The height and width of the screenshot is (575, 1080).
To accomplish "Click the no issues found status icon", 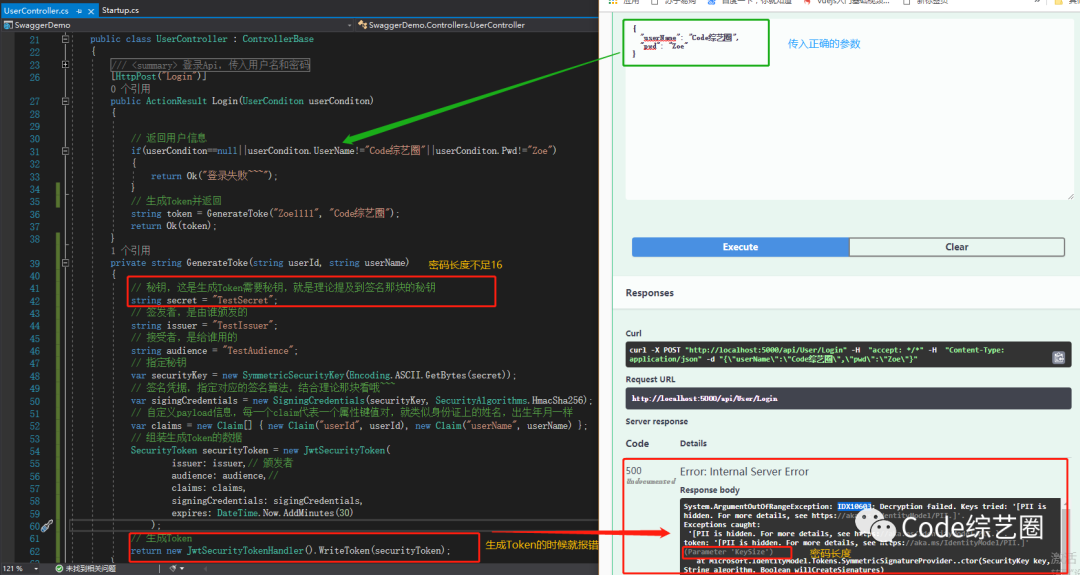I will click(x=57, y=567).
